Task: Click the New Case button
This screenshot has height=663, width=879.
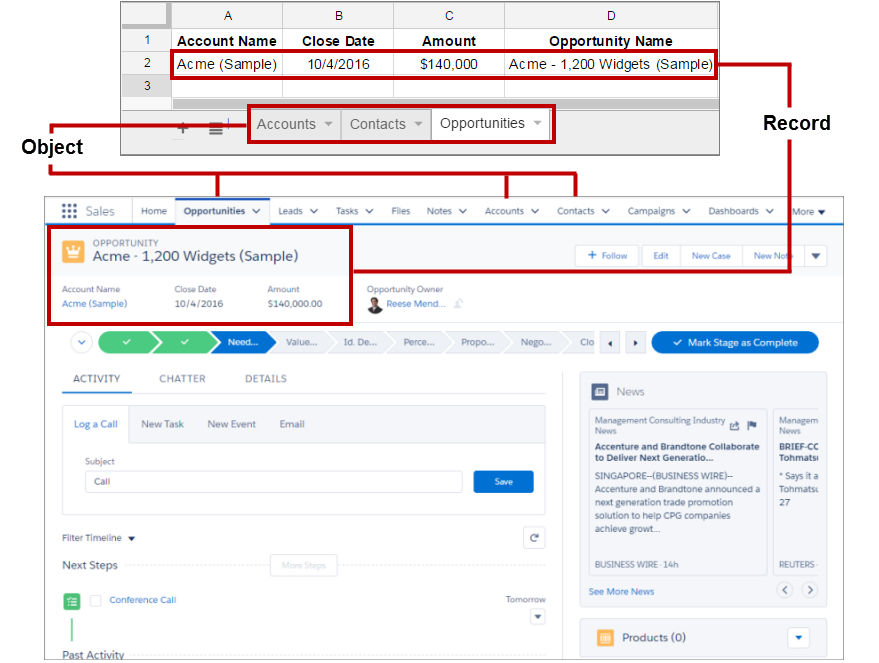Action: (x=711, y=256)
